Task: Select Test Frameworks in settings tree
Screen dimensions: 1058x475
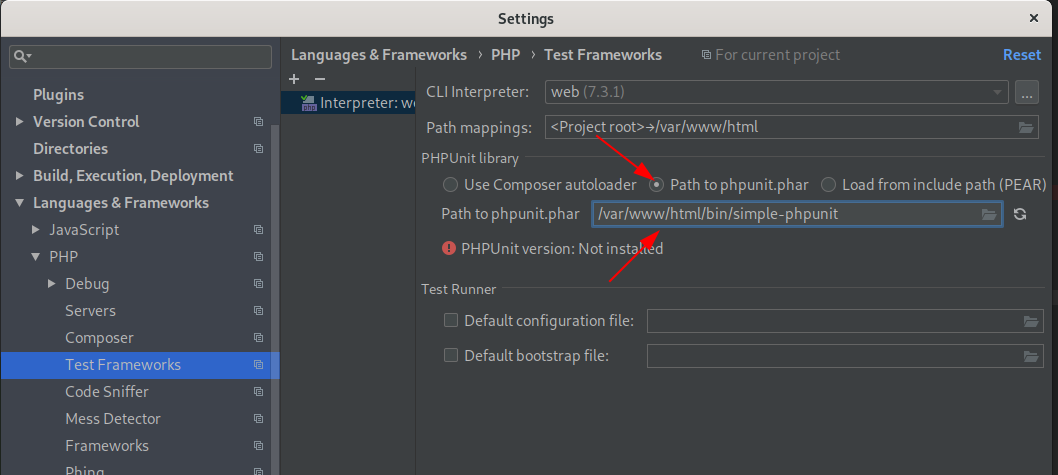Action: click(x=140, y=364)
